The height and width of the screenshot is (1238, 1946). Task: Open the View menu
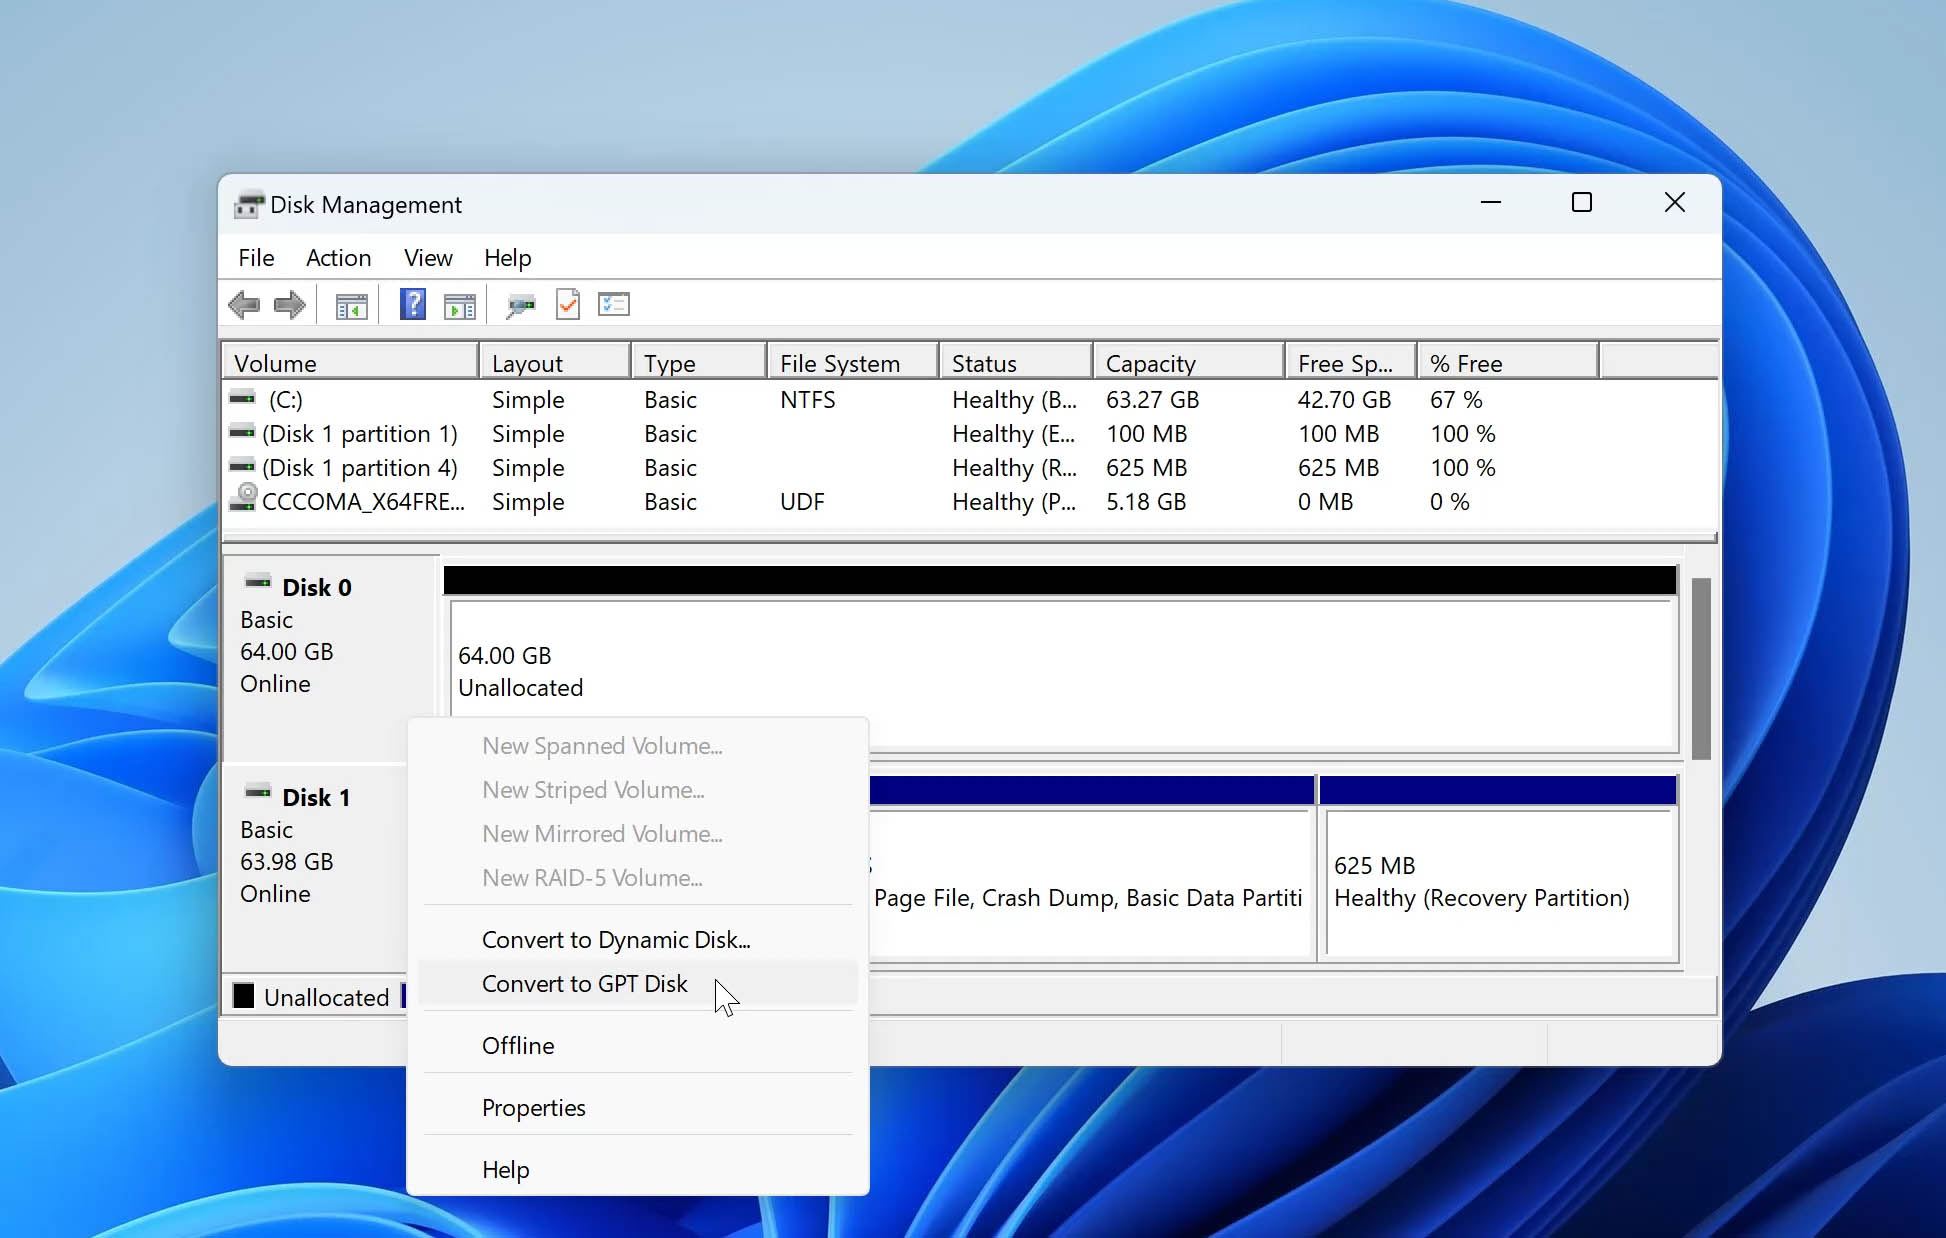428,258
